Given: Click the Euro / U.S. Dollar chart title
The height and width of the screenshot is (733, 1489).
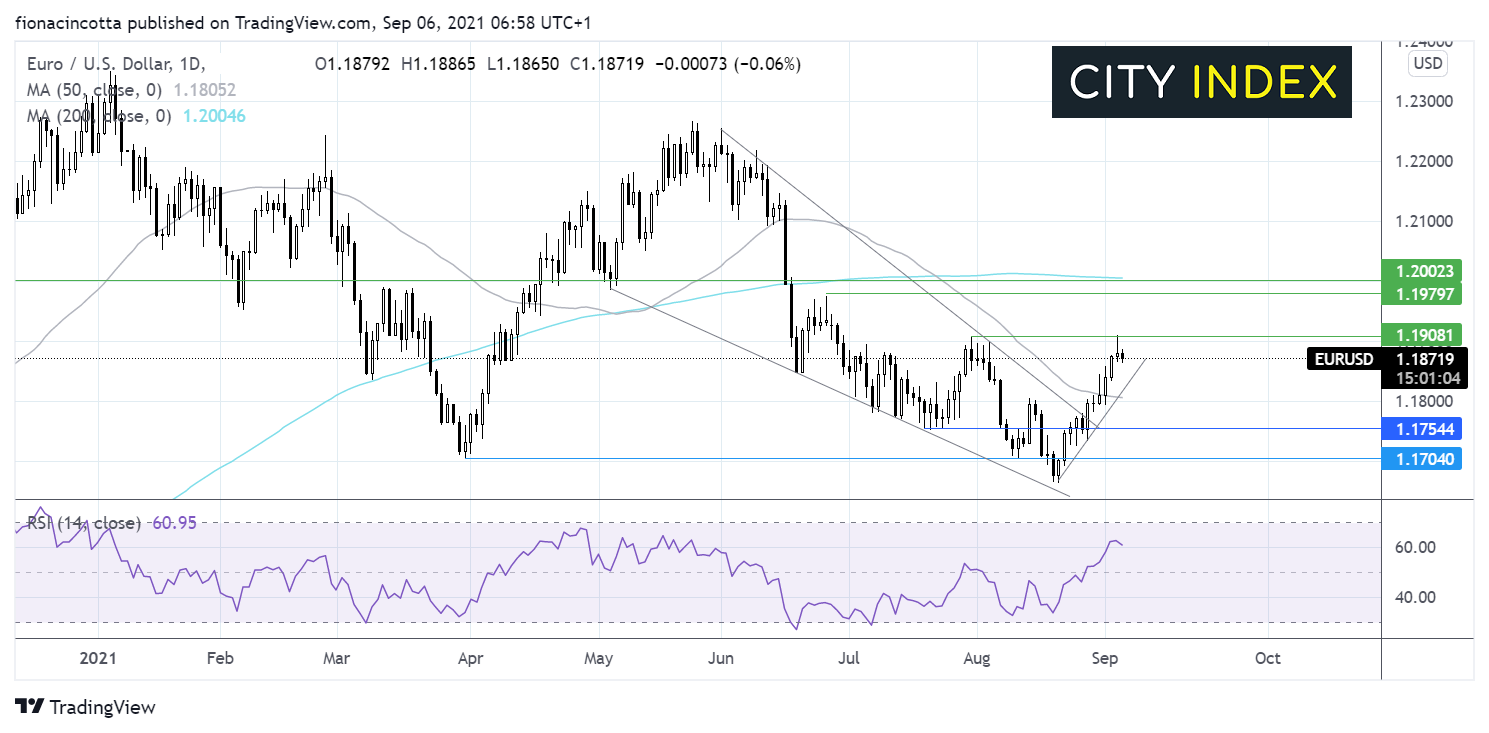Looking at the screenshot, I should pyautogui.click(x=98, y=64).
